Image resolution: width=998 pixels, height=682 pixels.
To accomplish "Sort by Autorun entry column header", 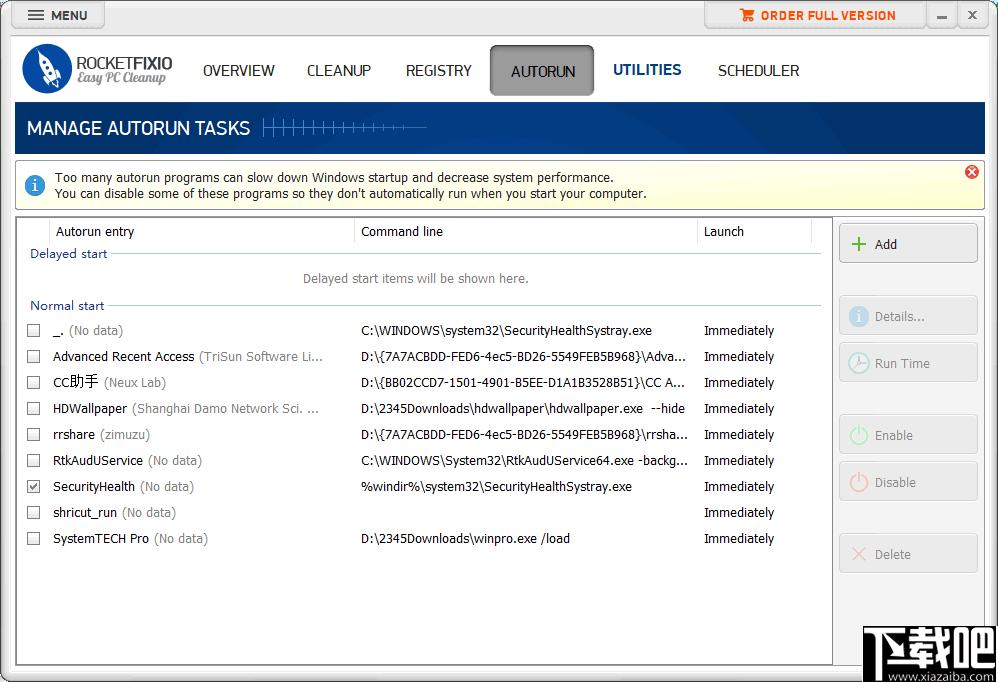I will point(201,232).
